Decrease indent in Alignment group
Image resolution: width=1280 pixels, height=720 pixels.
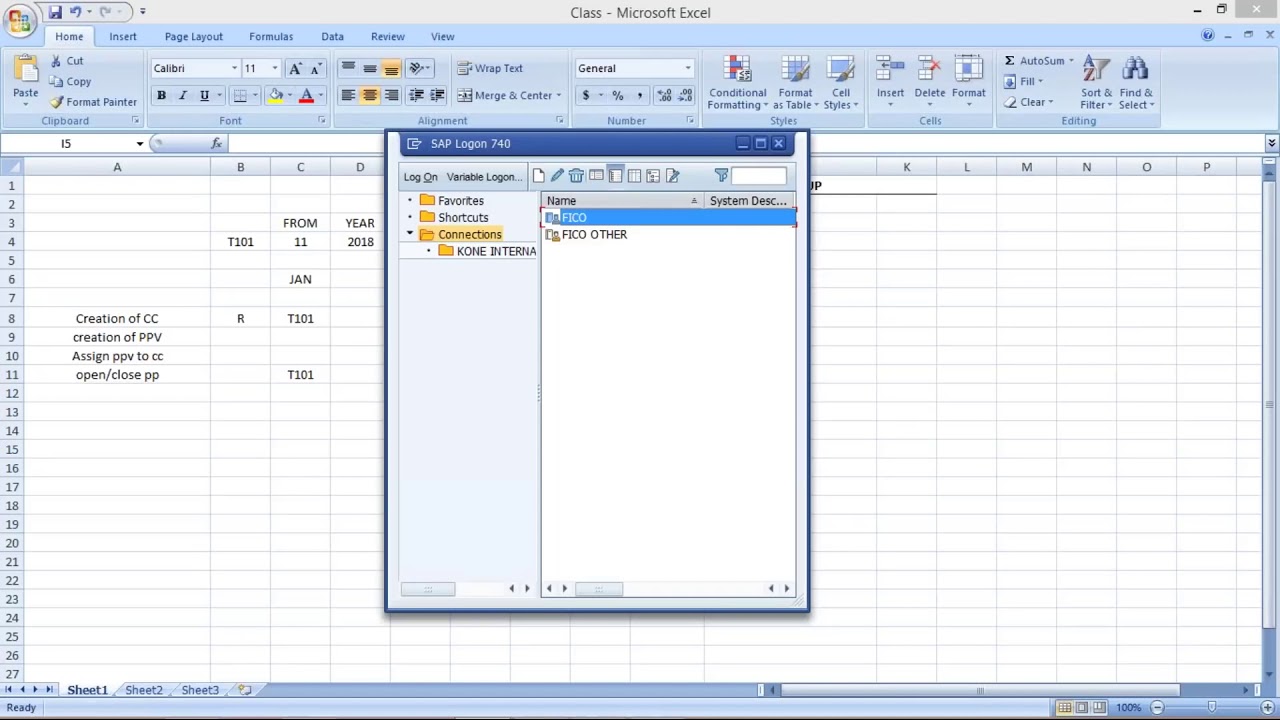(416, 95)
